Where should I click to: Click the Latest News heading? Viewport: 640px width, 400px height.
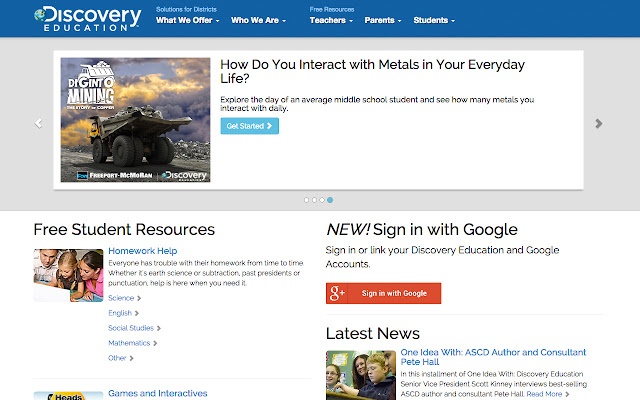point(373,333)
